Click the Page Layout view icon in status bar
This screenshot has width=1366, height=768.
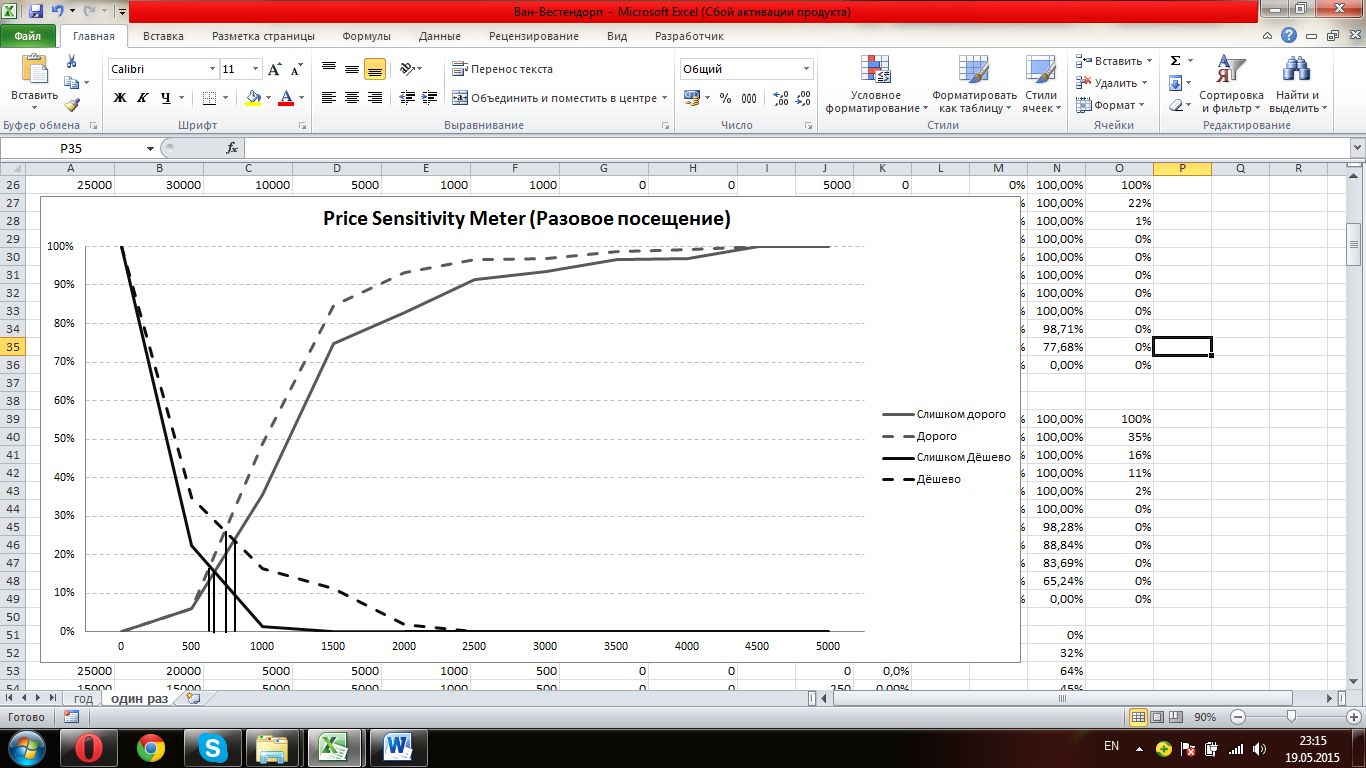pos(1157,717)
